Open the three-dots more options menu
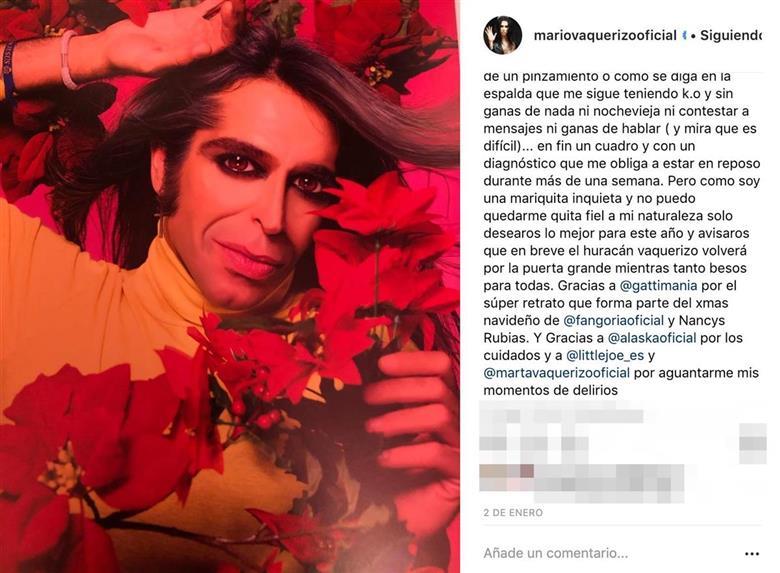Image resolution: width=780 pixels, height=573 pixels. (752, 554)
